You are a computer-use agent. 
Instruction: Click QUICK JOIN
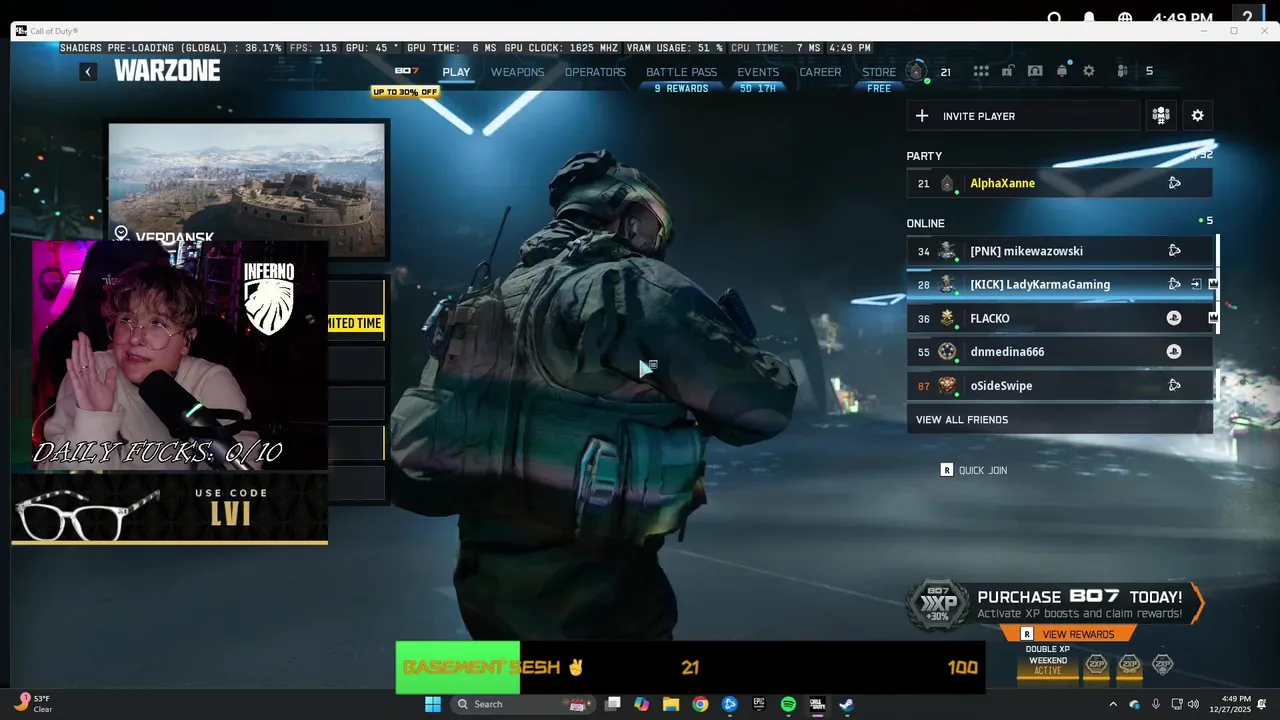click(x=974, y=470)
